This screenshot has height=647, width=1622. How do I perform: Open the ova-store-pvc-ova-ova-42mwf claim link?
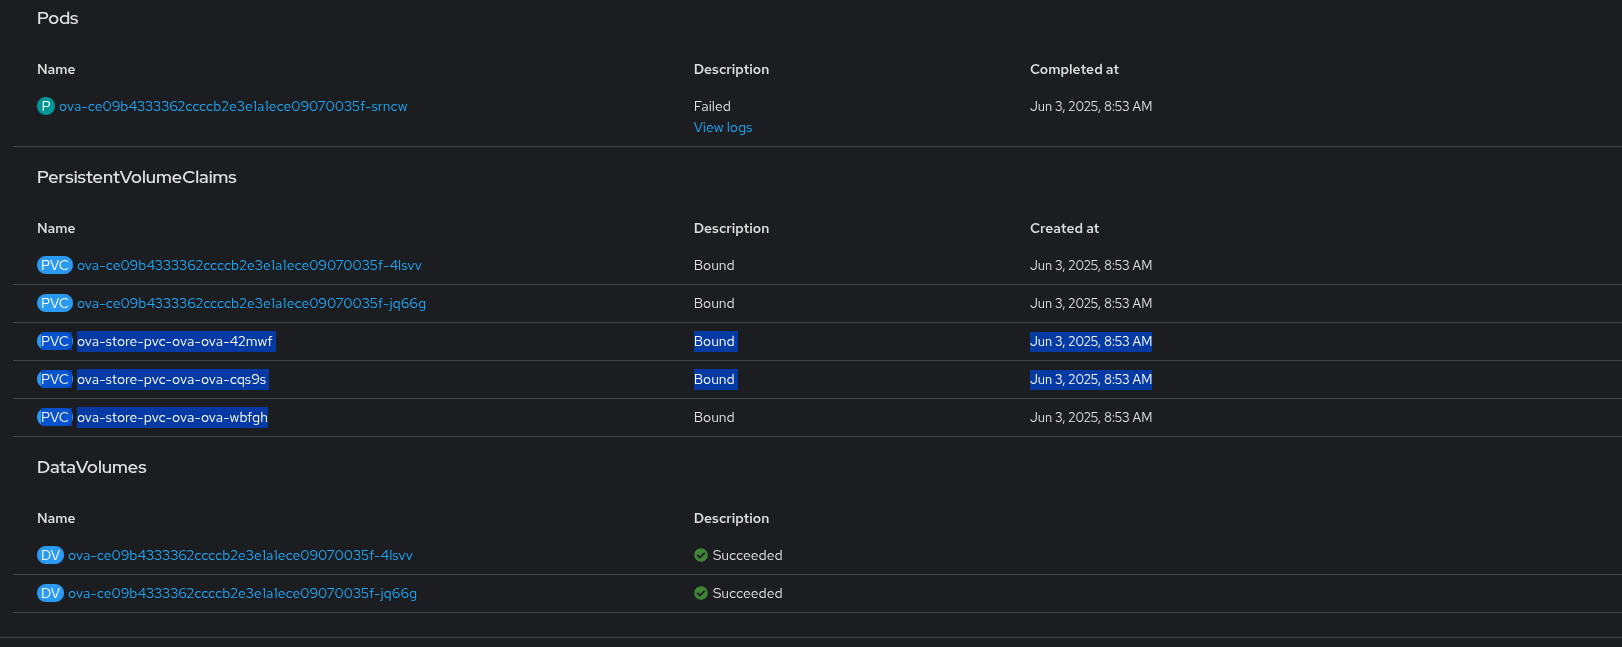pyautogui.click(x=175, y=341)
